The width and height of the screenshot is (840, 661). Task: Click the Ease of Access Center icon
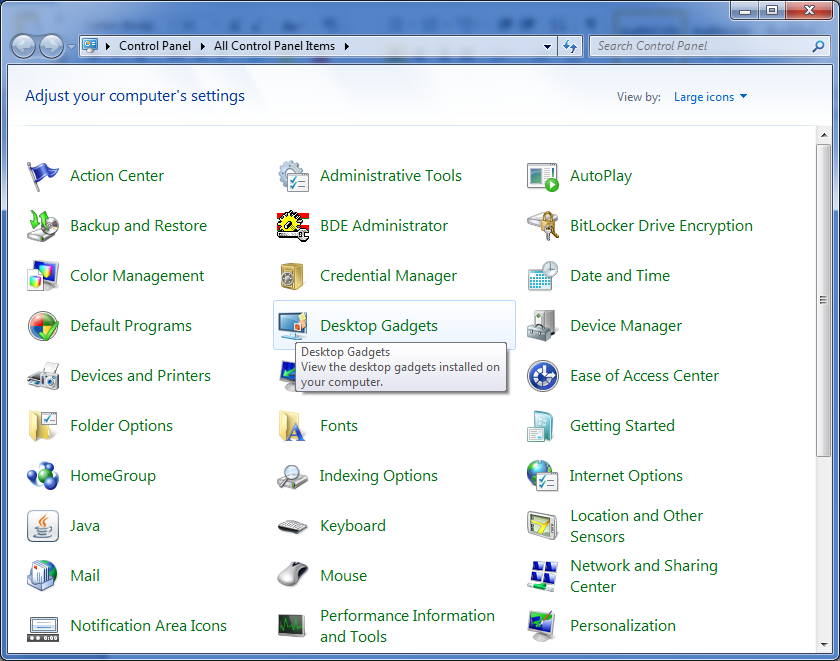(543, 376)
